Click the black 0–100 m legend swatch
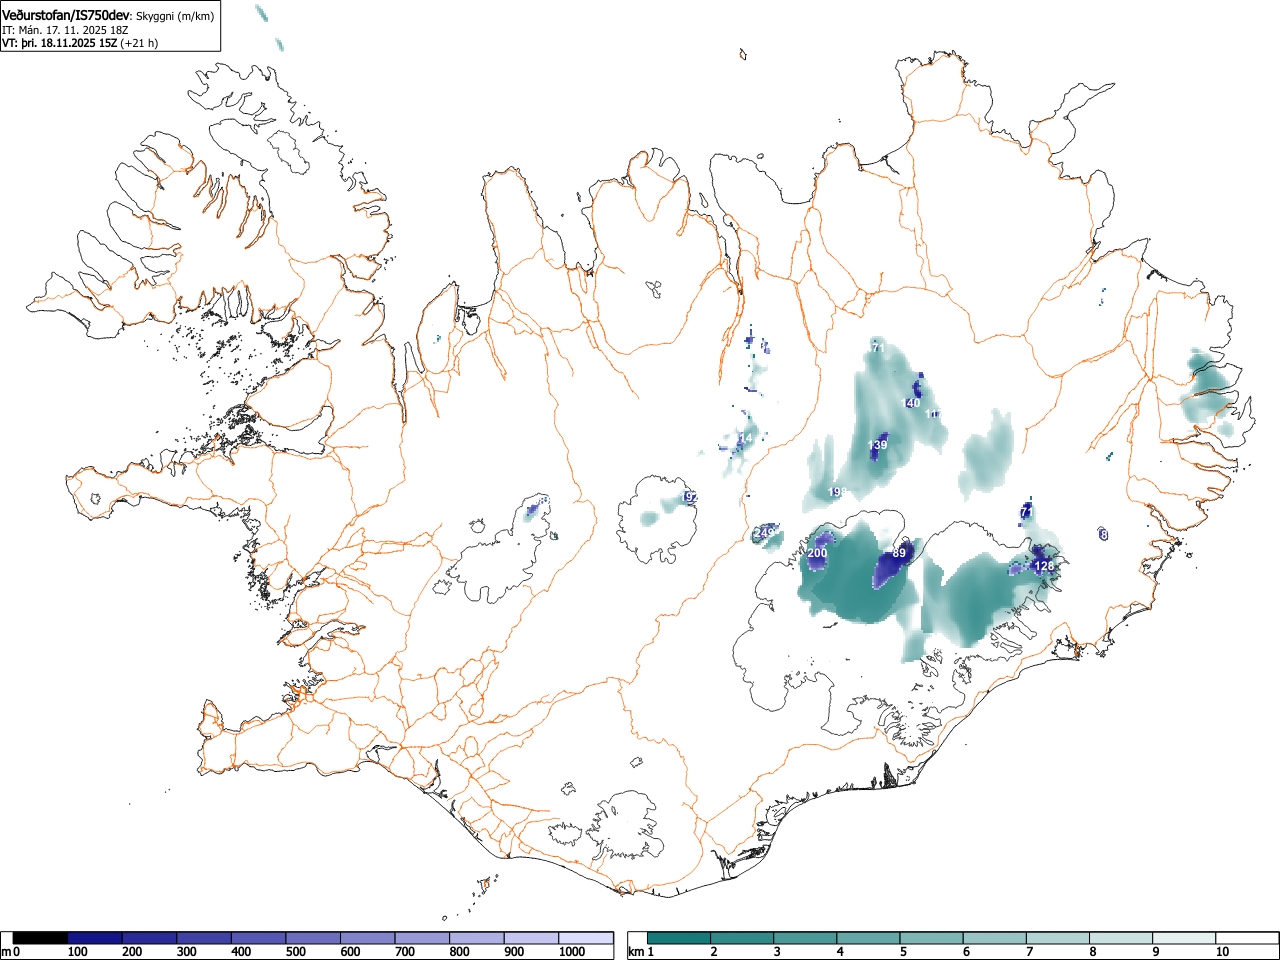Image resolution: width=1280 pixels, height=960 pixels. coord(41,938)
